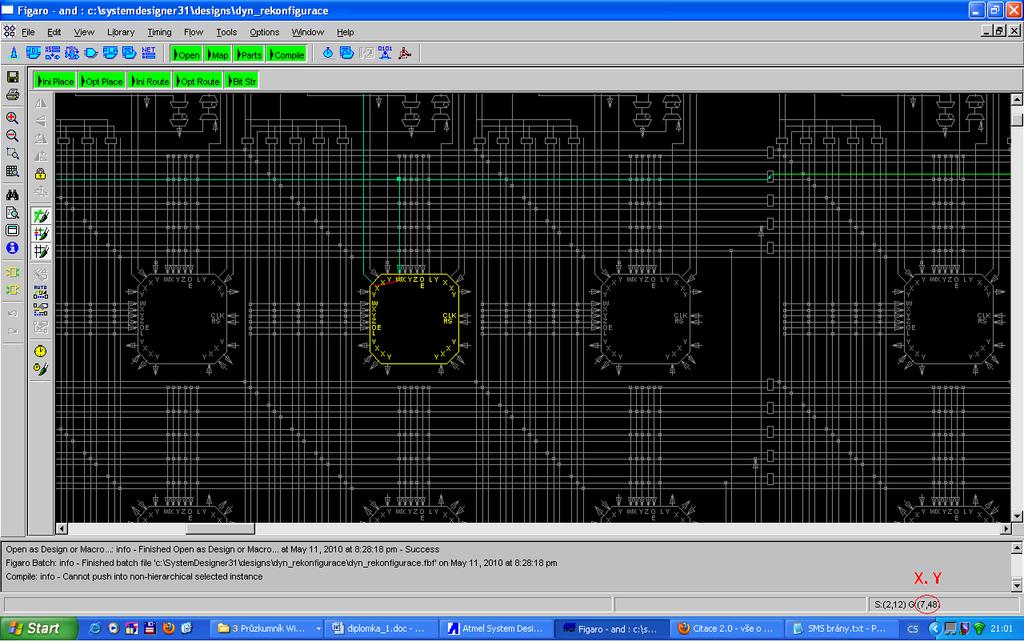Viewport: 1024px width, 642px height.
Task: Click the red Acrobat PDF icon
Action: pyautogui.click(x=405, y=53)
